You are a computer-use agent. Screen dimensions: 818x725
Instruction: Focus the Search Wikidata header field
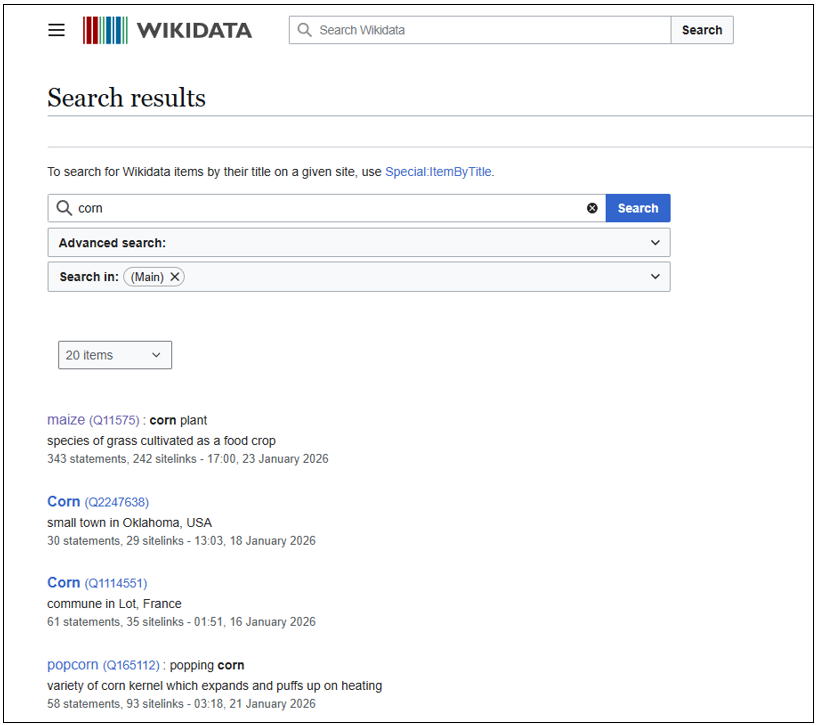(490, 30)
